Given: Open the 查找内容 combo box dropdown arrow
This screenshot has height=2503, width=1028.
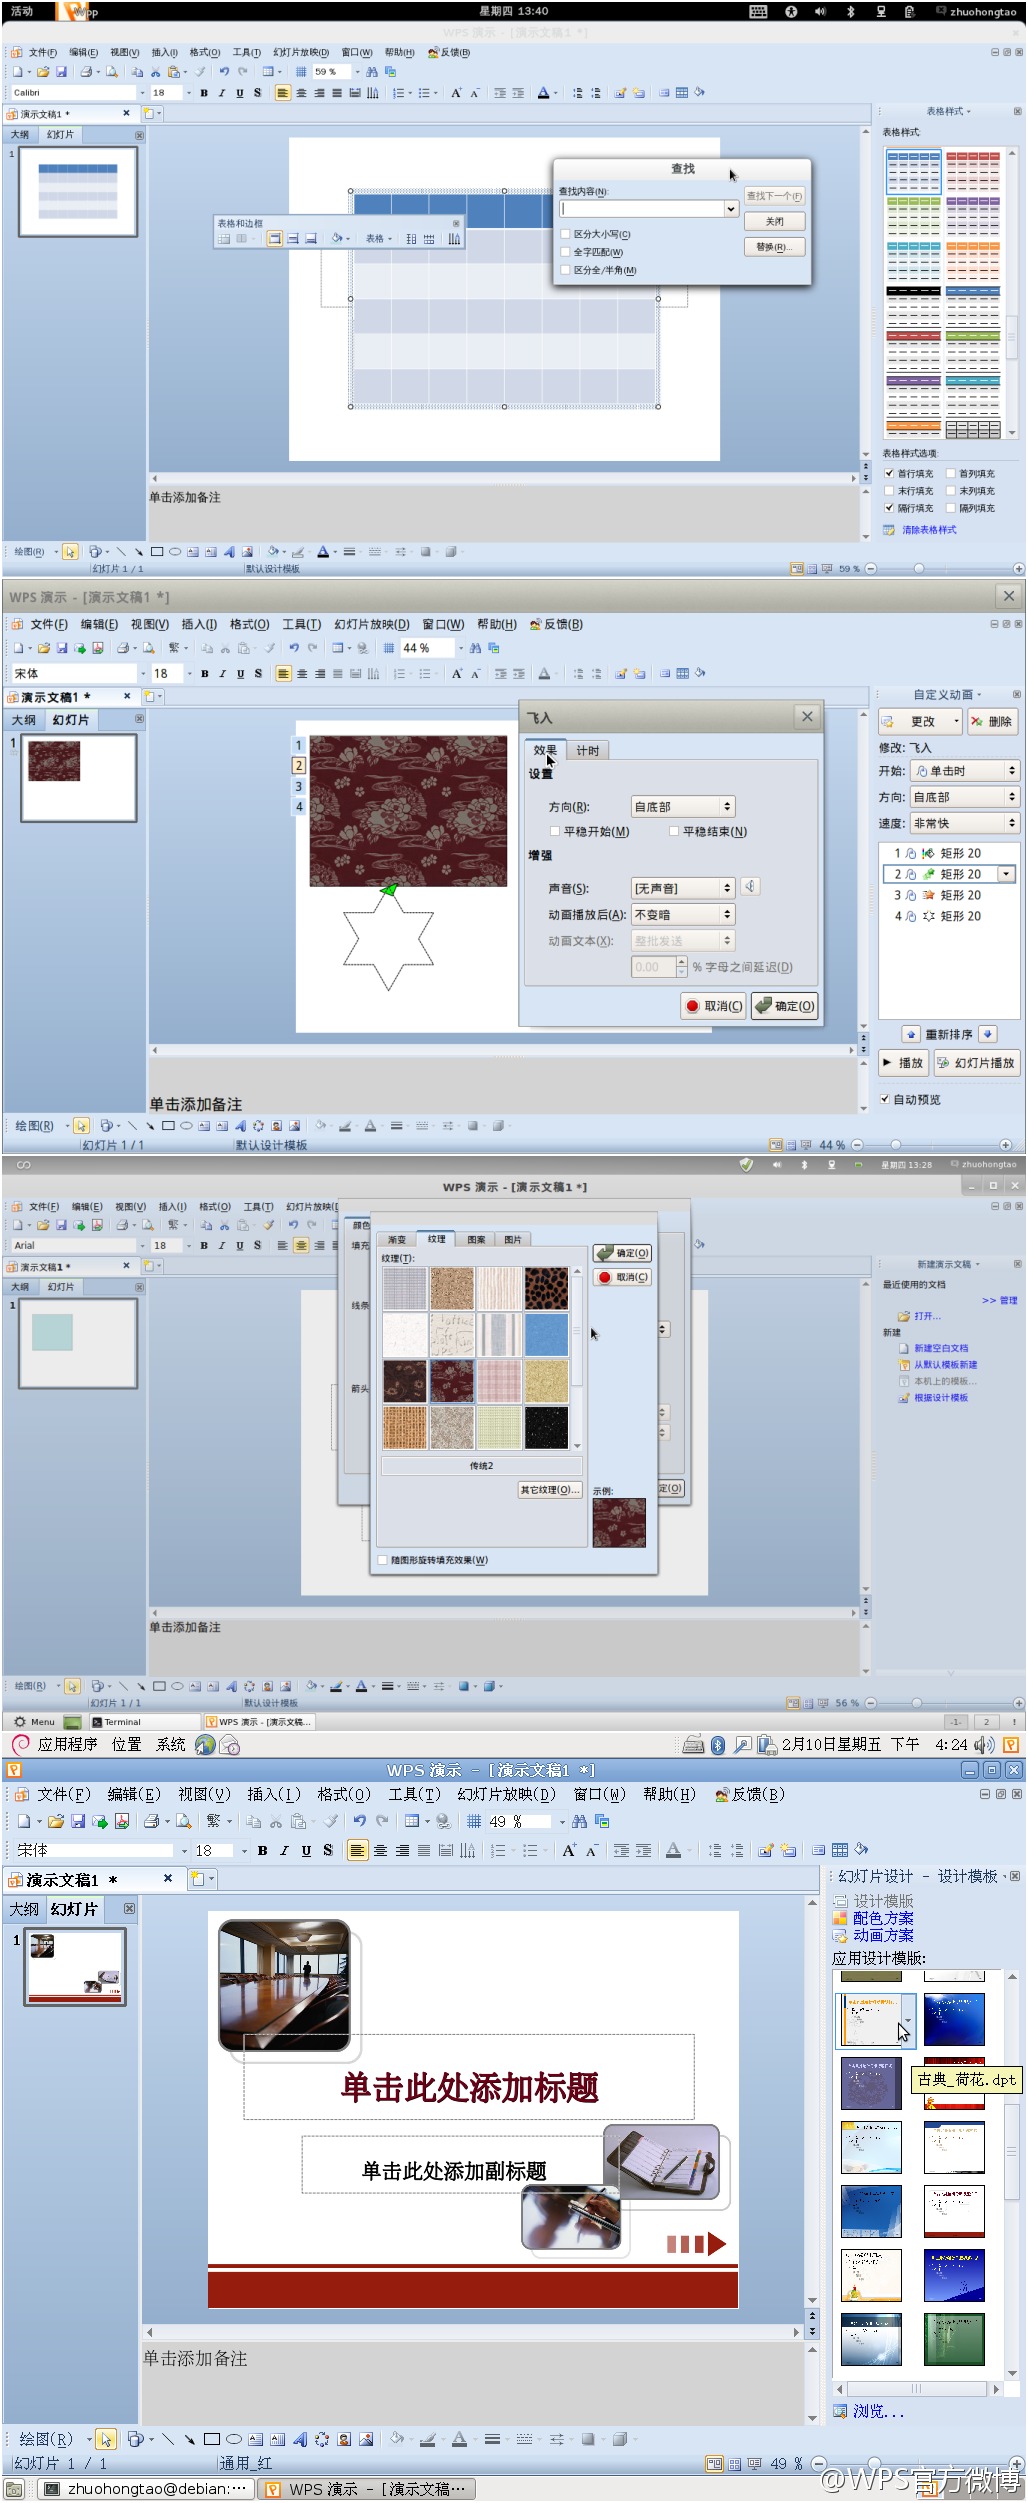Looking at the screenshot, I should pyautogui.click(x=731, y=209).
